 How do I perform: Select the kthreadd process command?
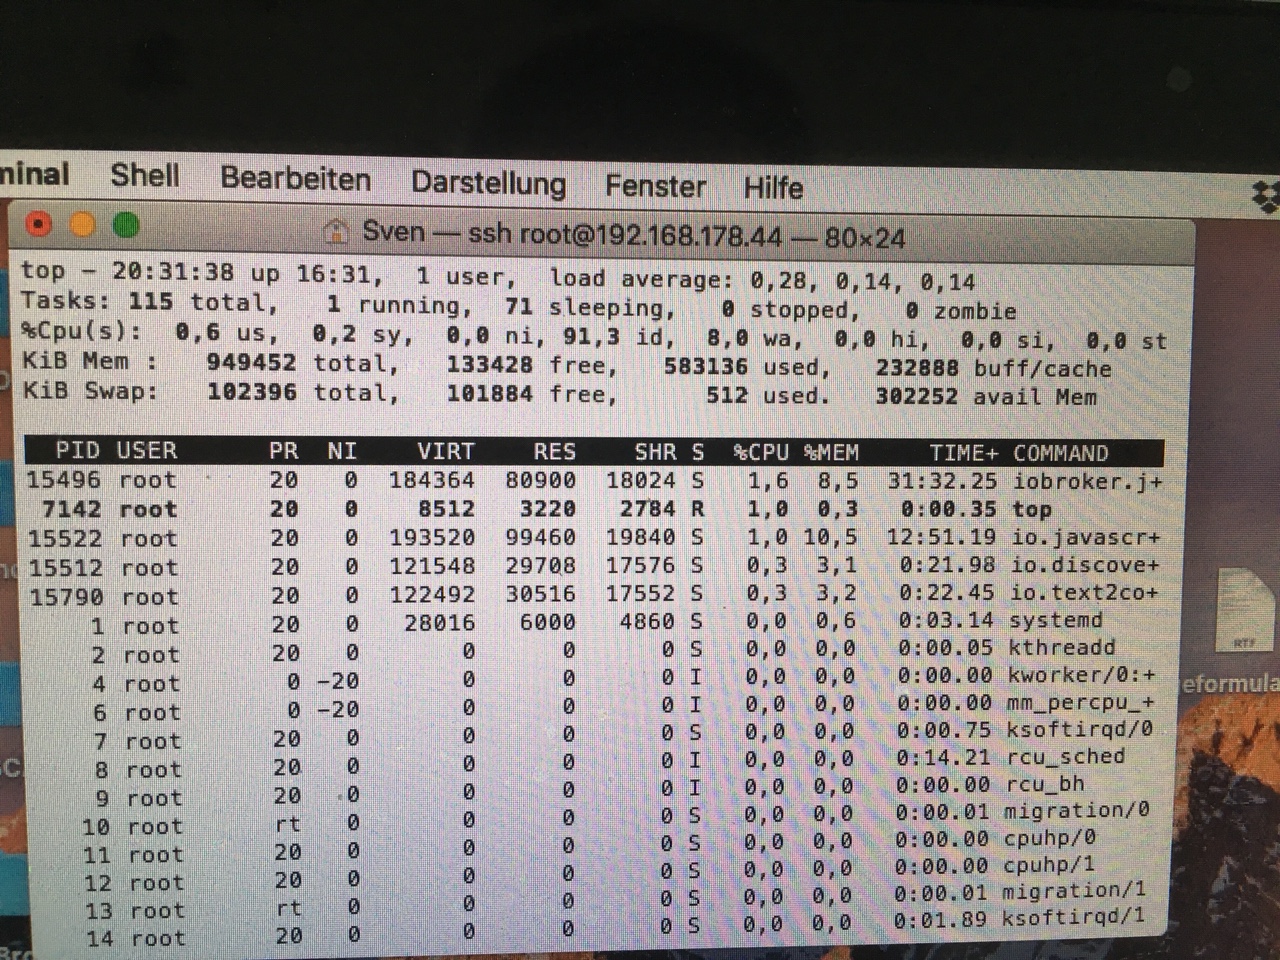tap(1062, 648)
